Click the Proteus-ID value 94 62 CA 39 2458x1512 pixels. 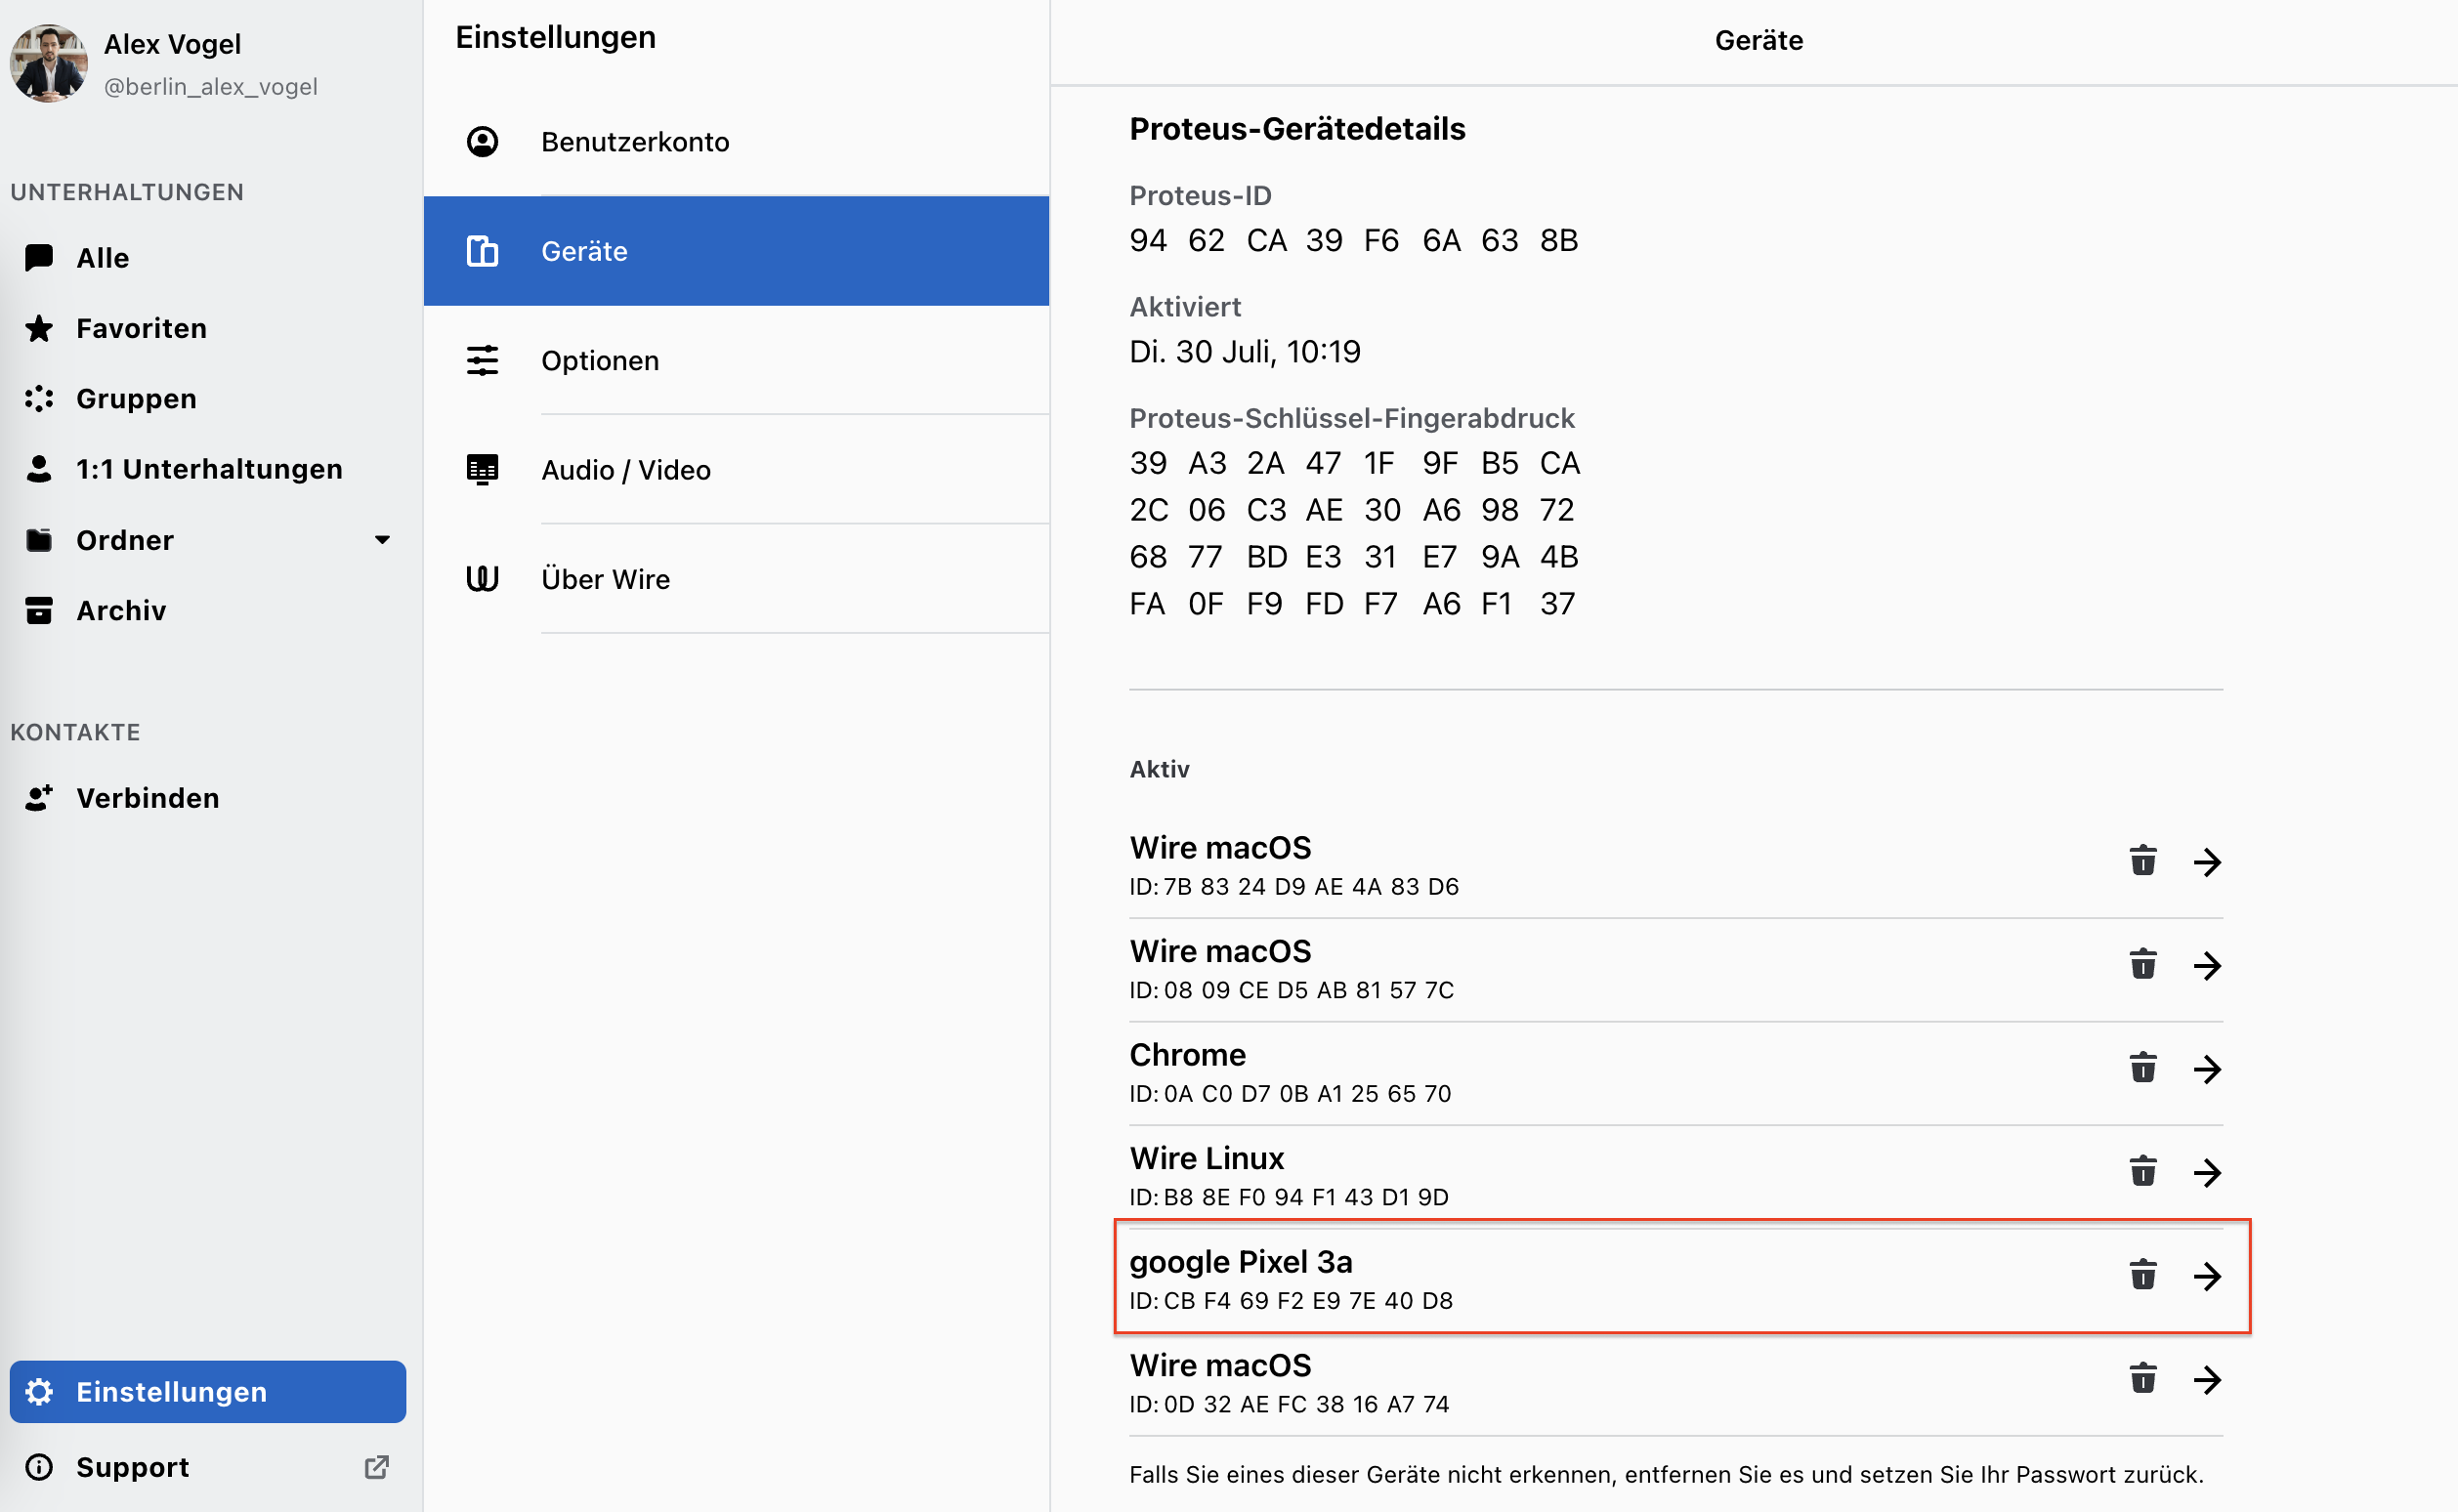pos(1354,240)
